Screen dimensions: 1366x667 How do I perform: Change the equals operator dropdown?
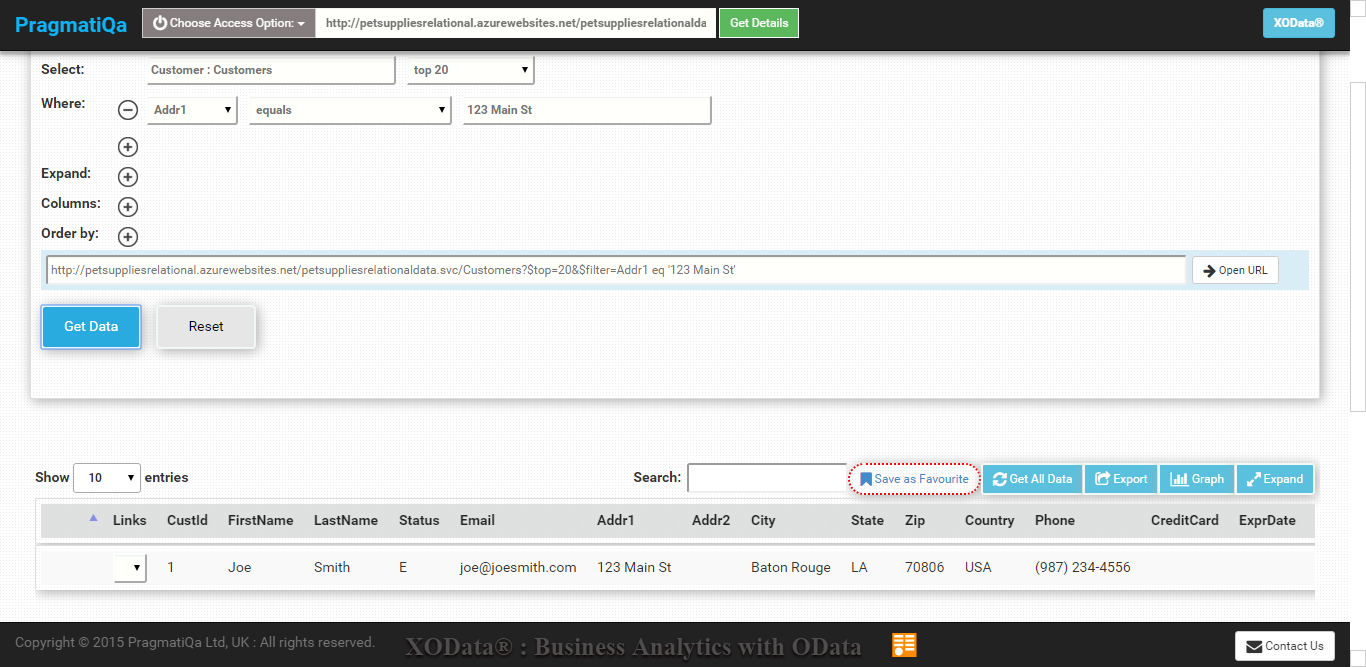pyautogui.click(x=350, y=110)
